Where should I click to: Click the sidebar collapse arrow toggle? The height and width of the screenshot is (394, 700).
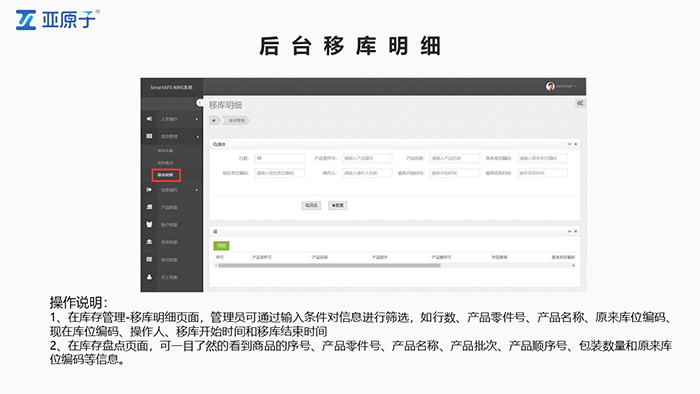200,103
